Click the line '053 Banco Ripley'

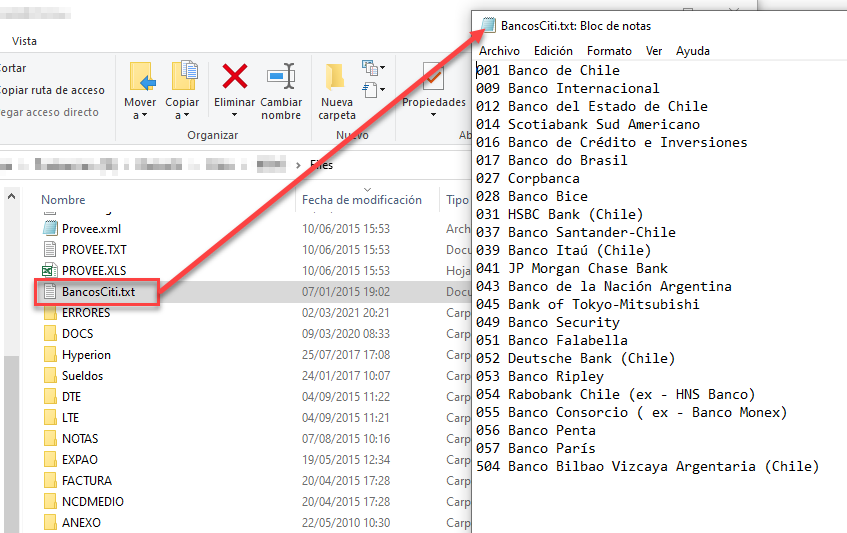pyautogui.click(x=540, y=376)
